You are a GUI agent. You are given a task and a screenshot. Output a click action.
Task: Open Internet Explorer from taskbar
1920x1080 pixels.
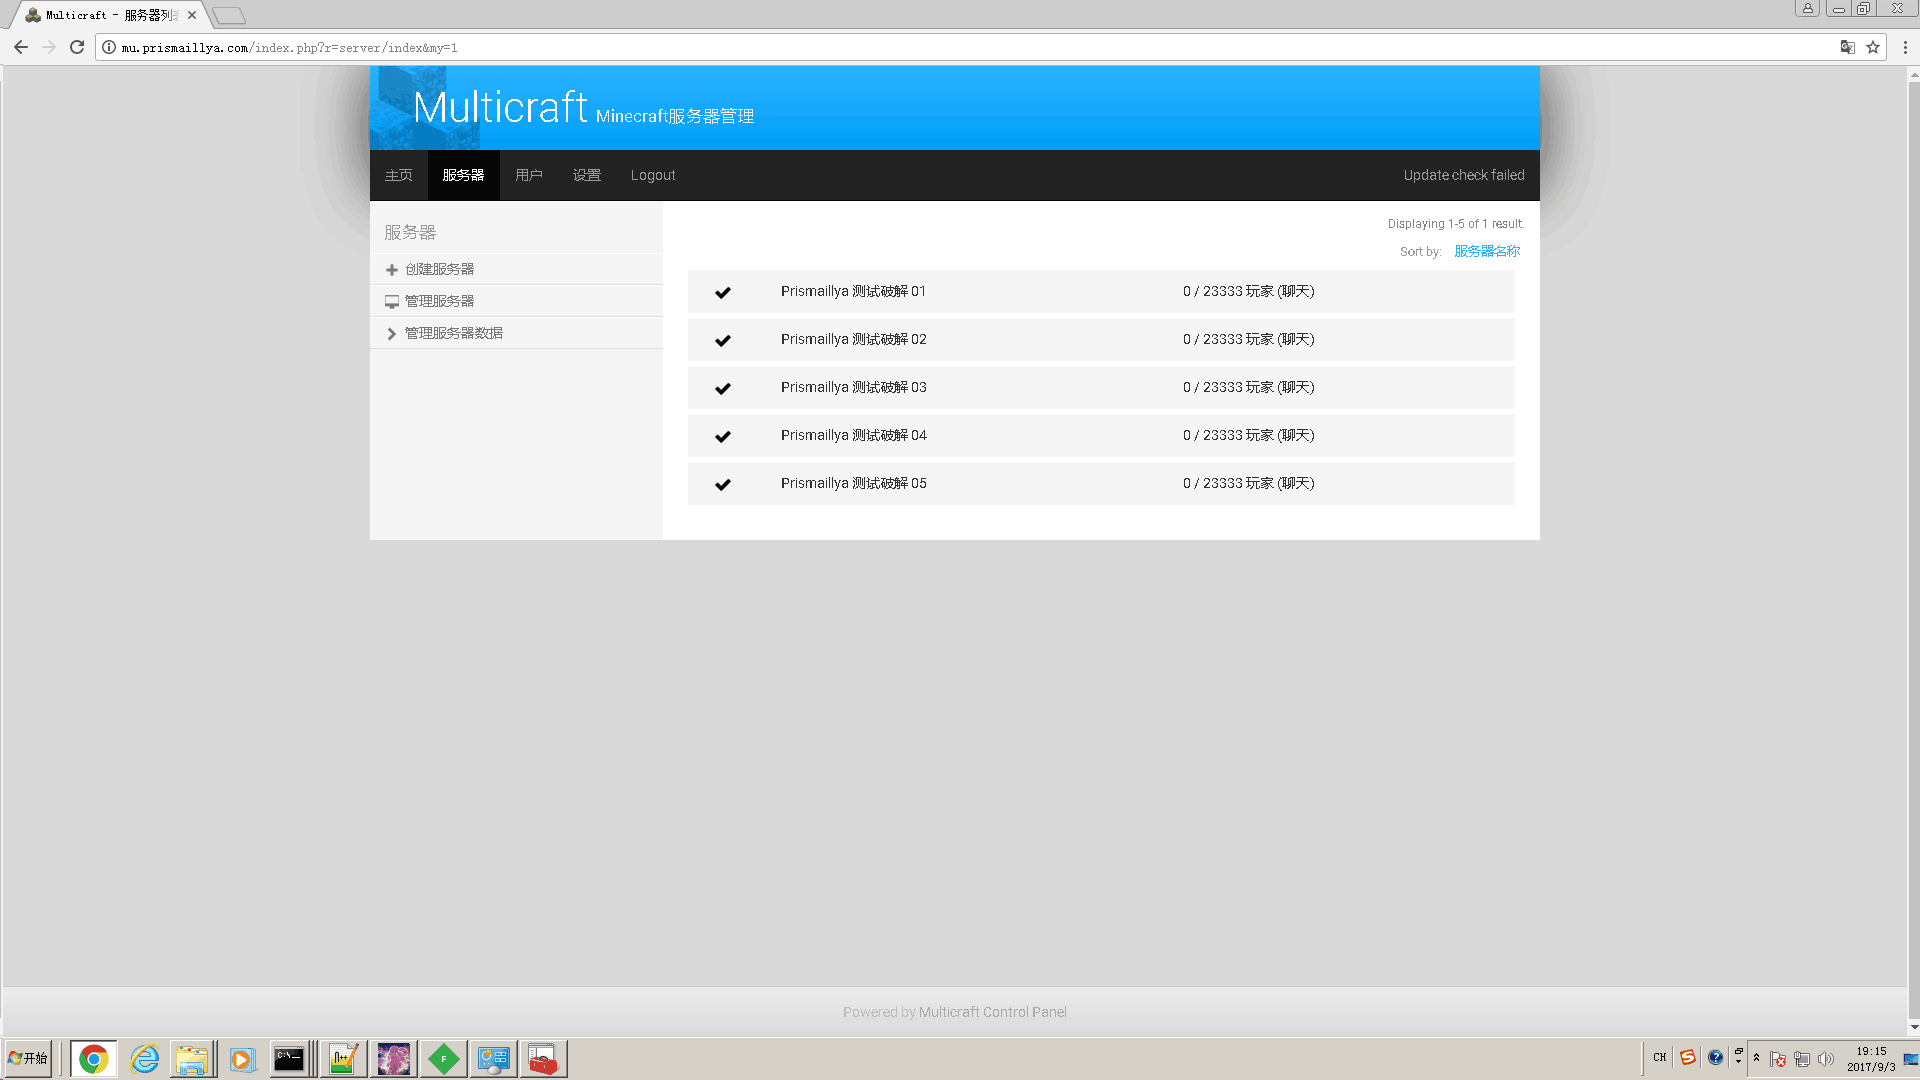click(x=144, y=1059)
